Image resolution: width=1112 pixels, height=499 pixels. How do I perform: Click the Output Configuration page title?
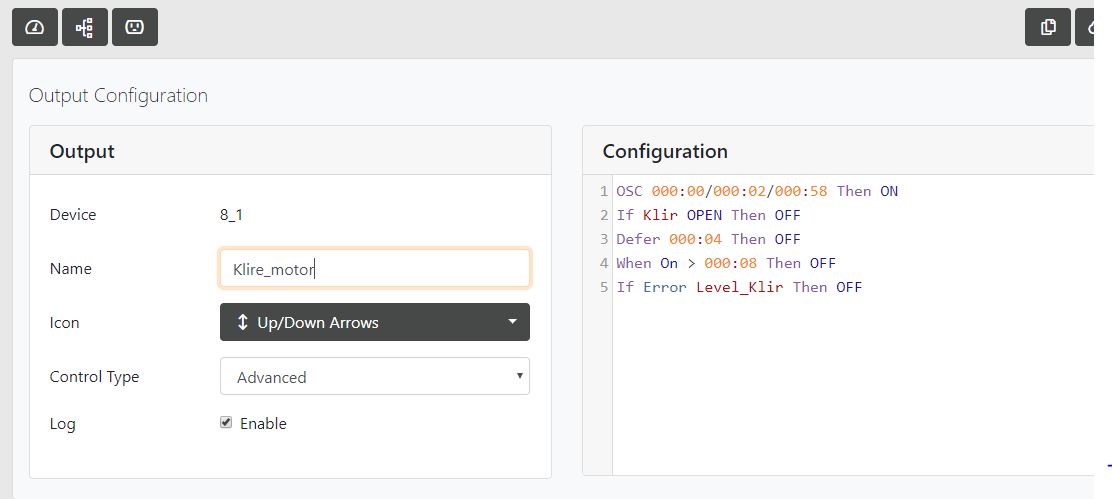point(118,95)
